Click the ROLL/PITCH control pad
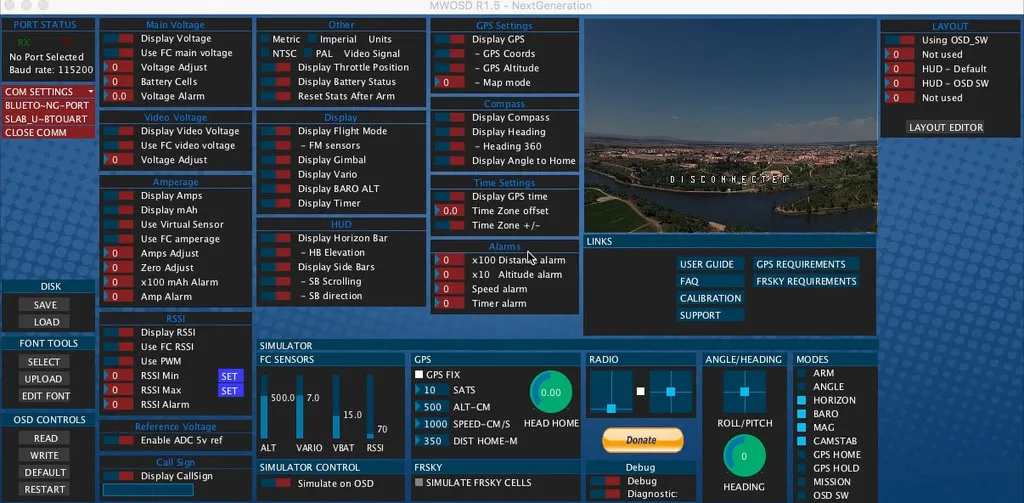The height and width of the screenshot is (503, 1024). 744,392
